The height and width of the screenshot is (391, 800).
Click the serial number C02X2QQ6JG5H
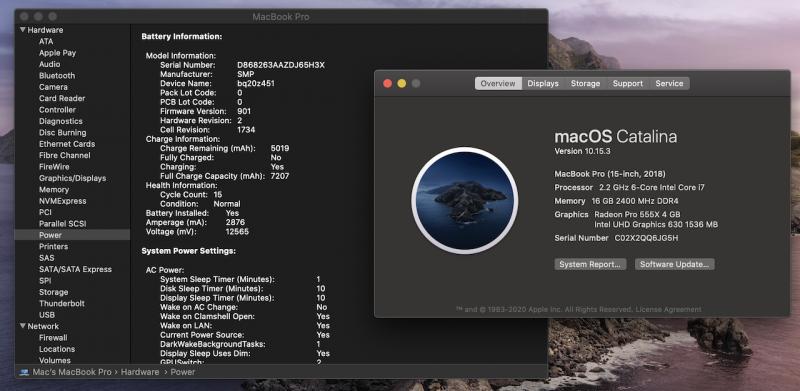(x=646, y=238)
